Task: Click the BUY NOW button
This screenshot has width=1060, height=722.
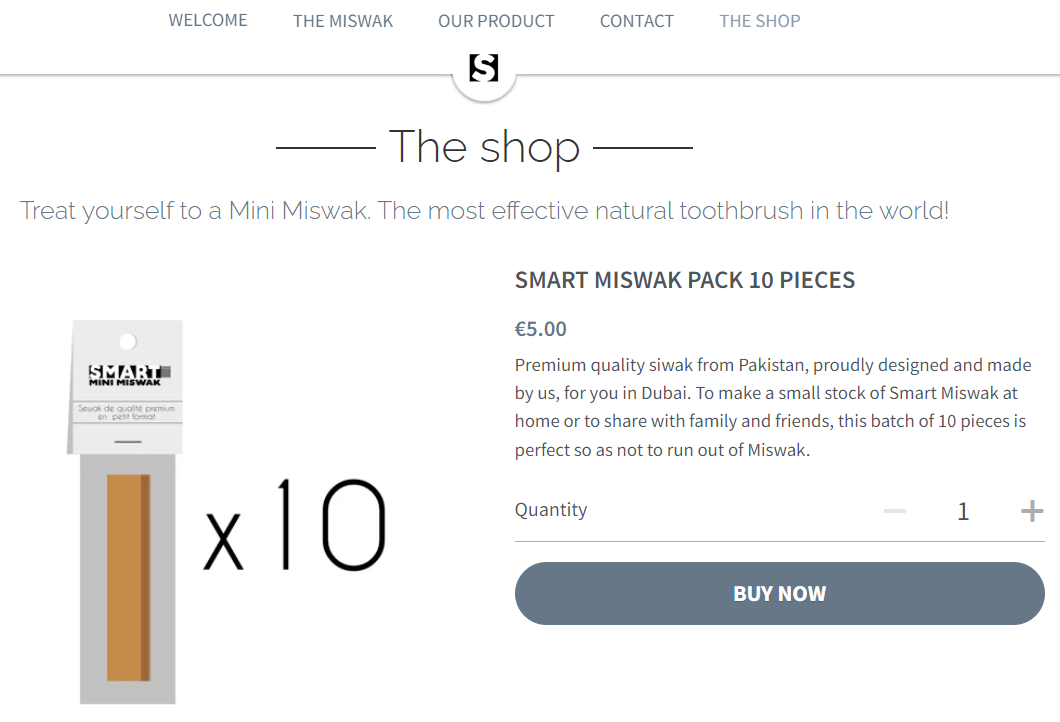Action: (x=780, y=593)
